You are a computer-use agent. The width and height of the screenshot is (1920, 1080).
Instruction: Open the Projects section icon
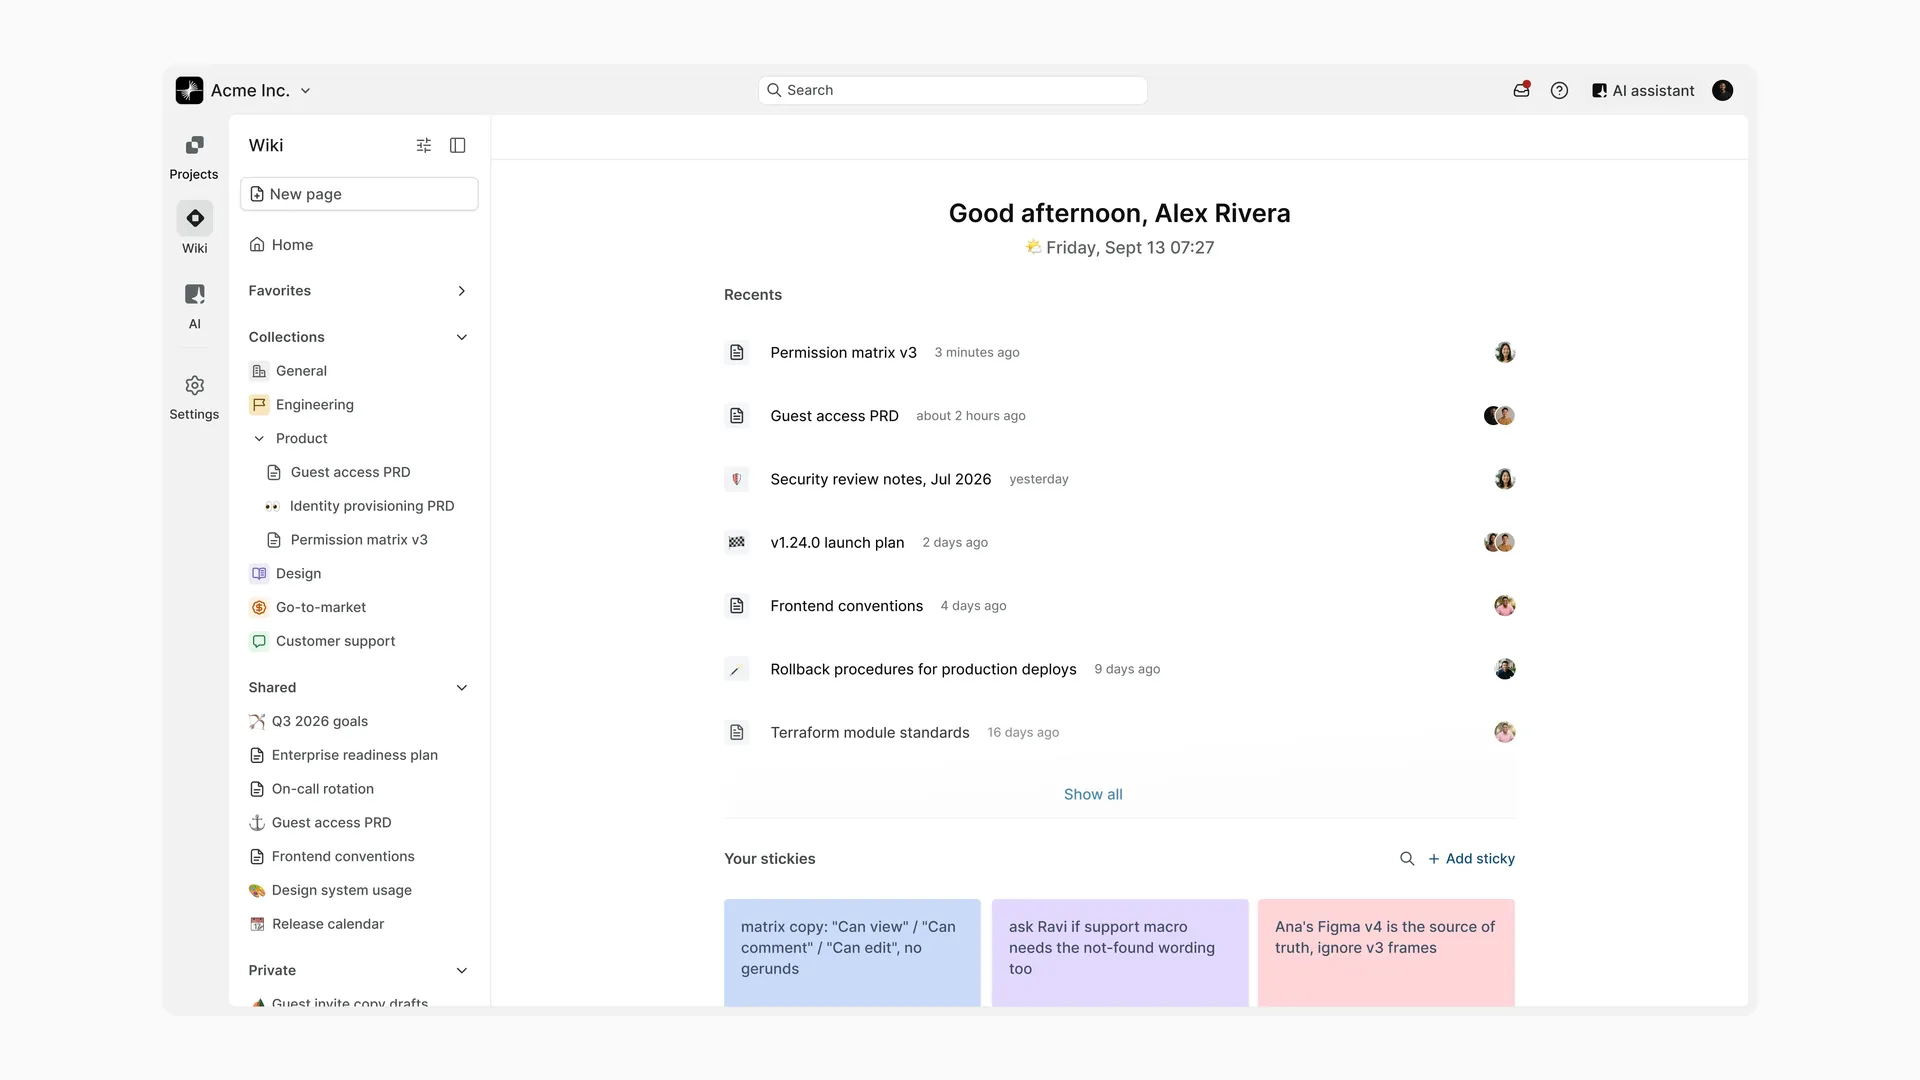click(x=194, y=146)
